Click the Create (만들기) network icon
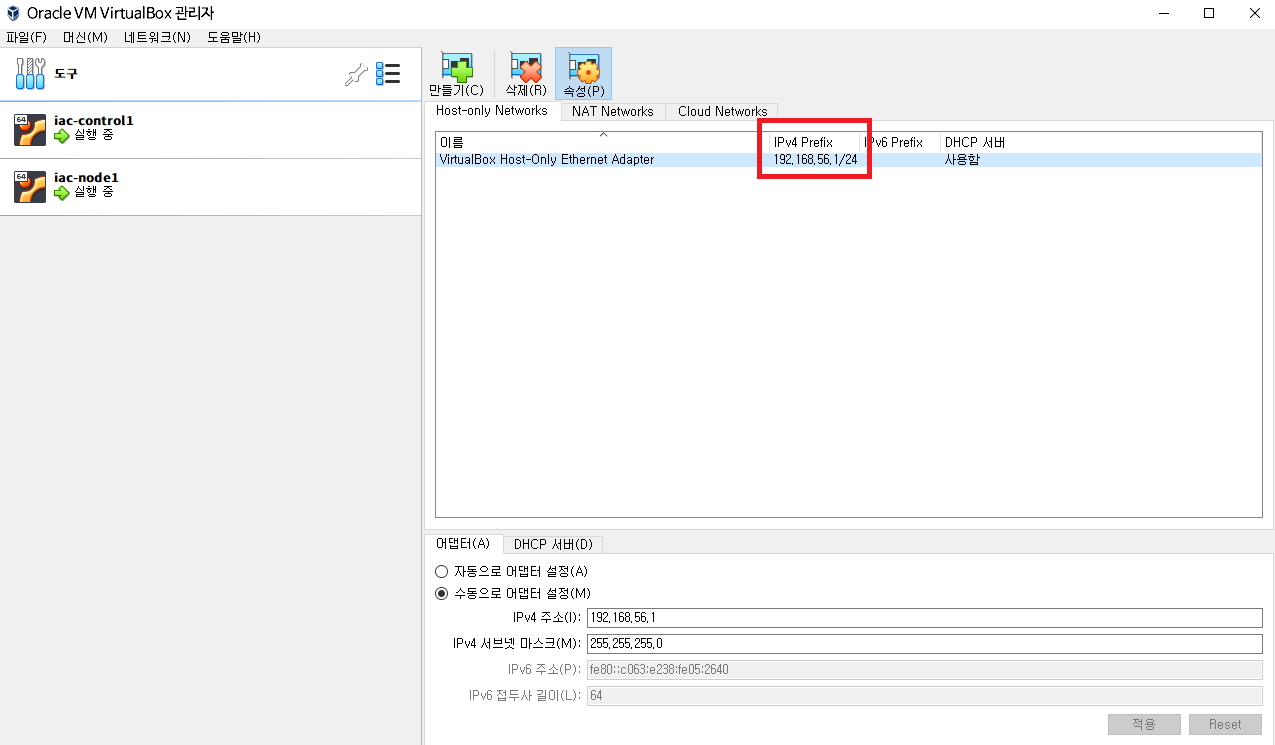Screen dimensions: 1275x745 pos(456,67)
